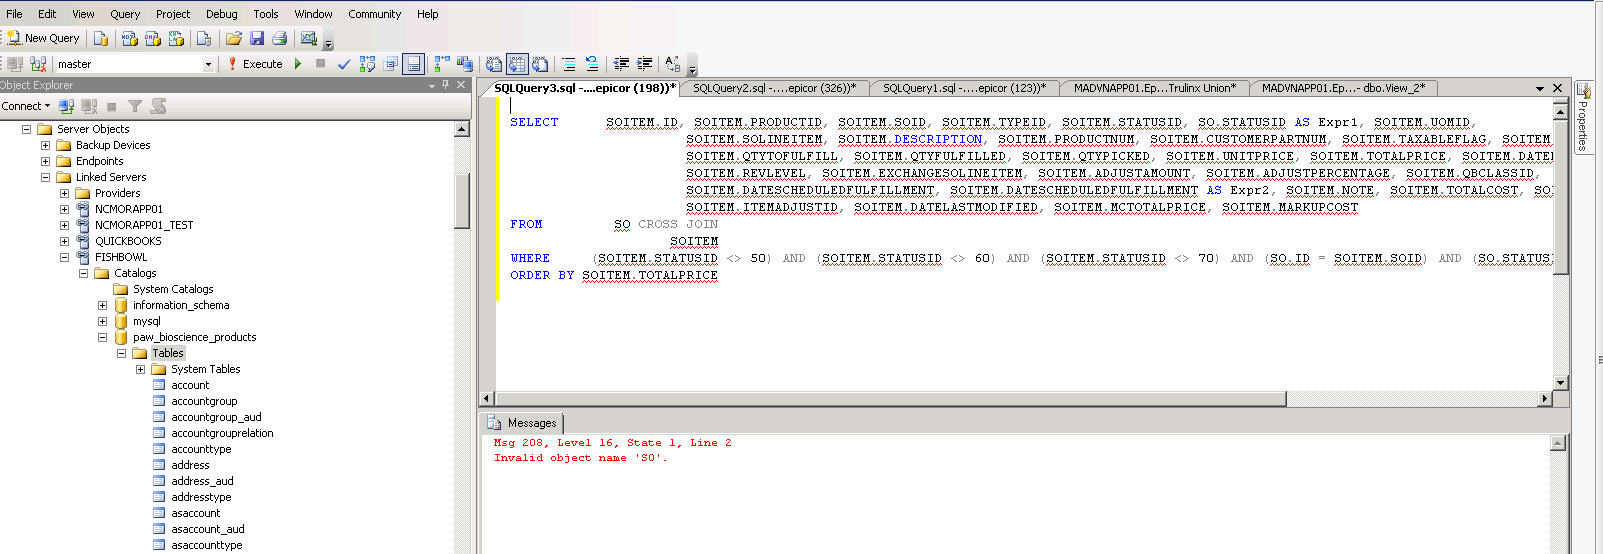Pin the Object Explorer panel

446,85
